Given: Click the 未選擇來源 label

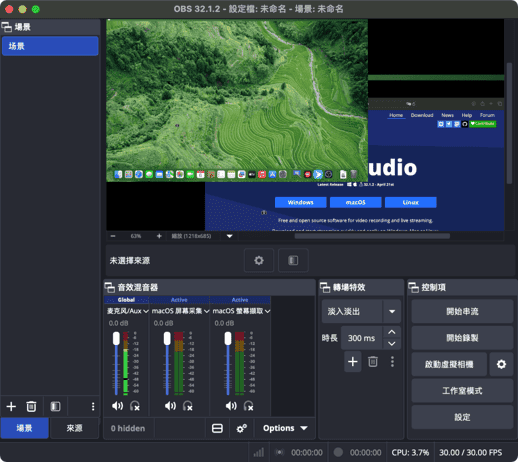Looking at the screenshot, I should (130, 260).
